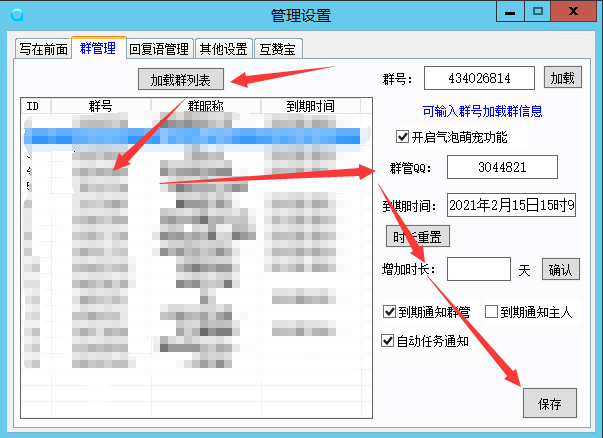Image resolution: width=603 pixels, height=438 pixels.
Task: Click the 到期时间 date field
Action: [x=511, y=206]
